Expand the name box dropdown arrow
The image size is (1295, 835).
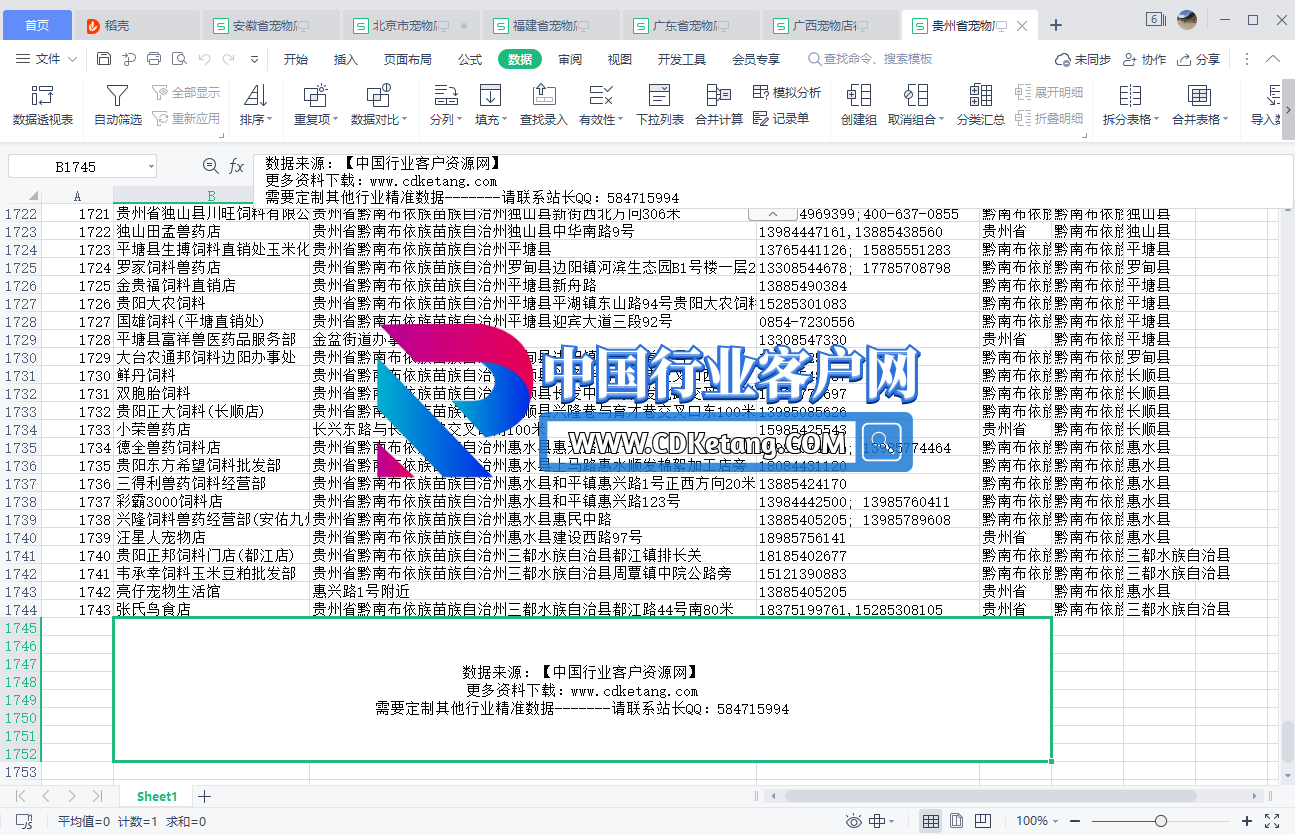pyautogui.click(x=151, y=167)
